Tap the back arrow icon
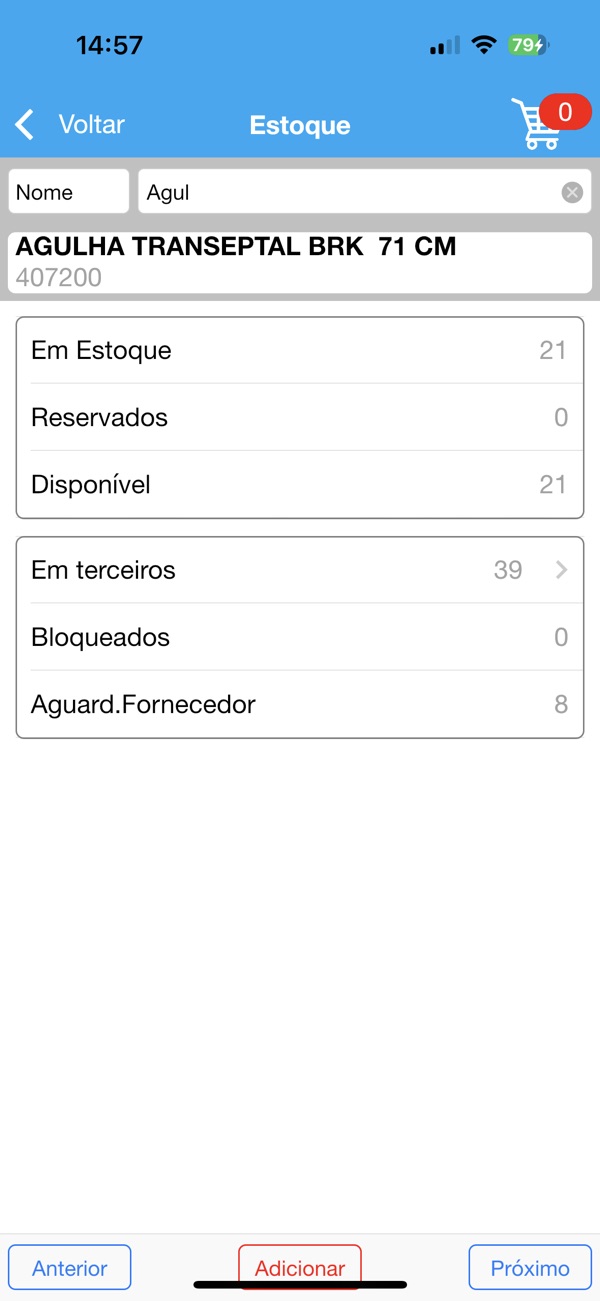The height and width of the screenshot is (1301, 600). pos(25,125)
